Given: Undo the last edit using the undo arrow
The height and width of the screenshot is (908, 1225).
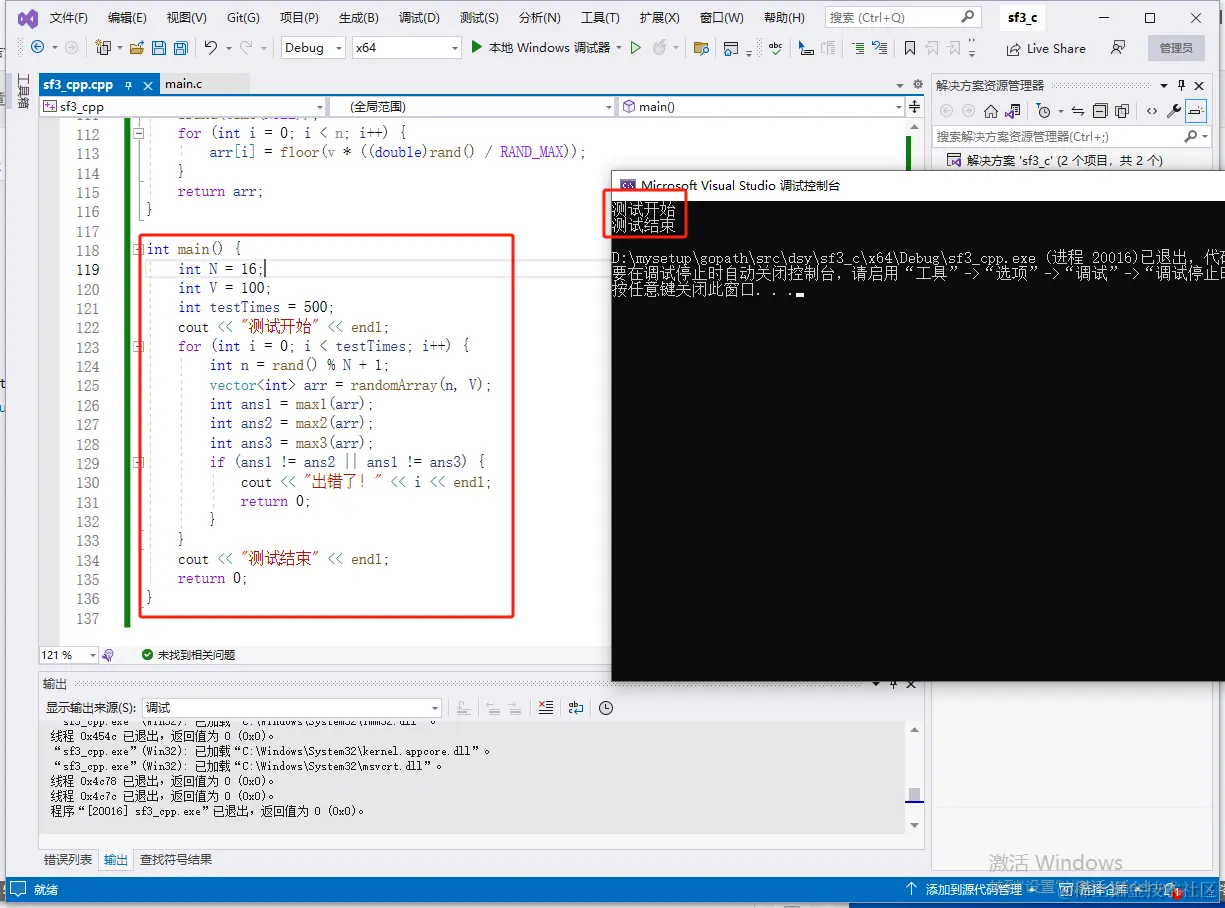Looking at the screenshot, I should click(x=211, y=48).
